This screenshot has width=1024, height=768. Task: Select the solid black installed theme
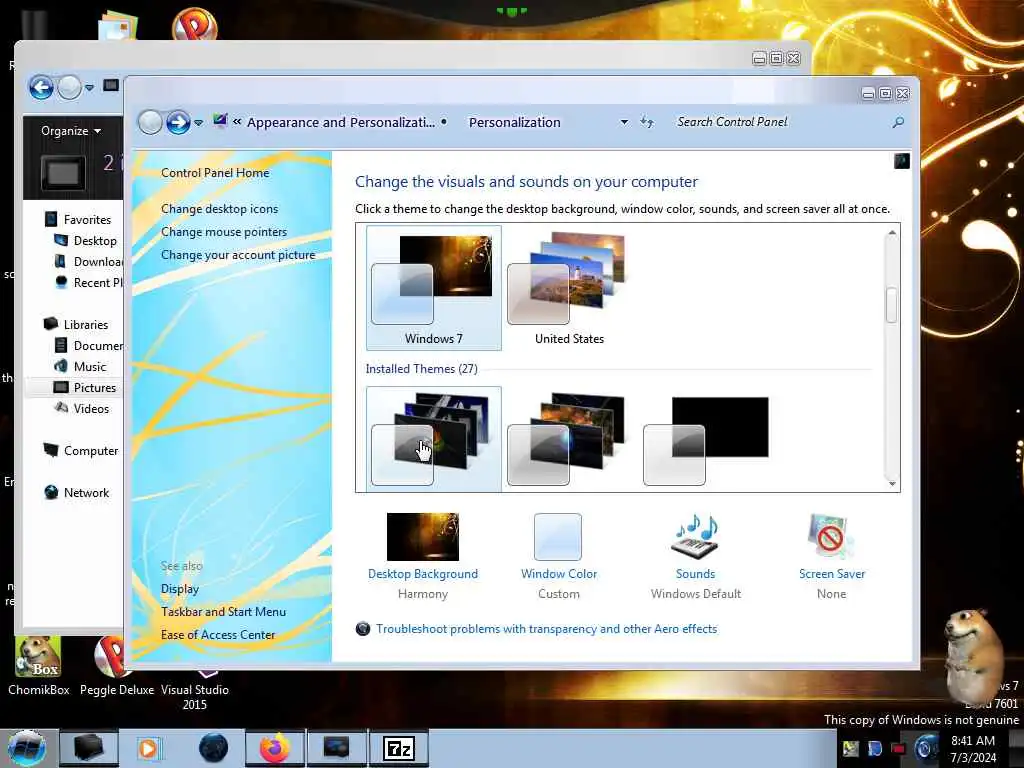(x=706, y=438)
